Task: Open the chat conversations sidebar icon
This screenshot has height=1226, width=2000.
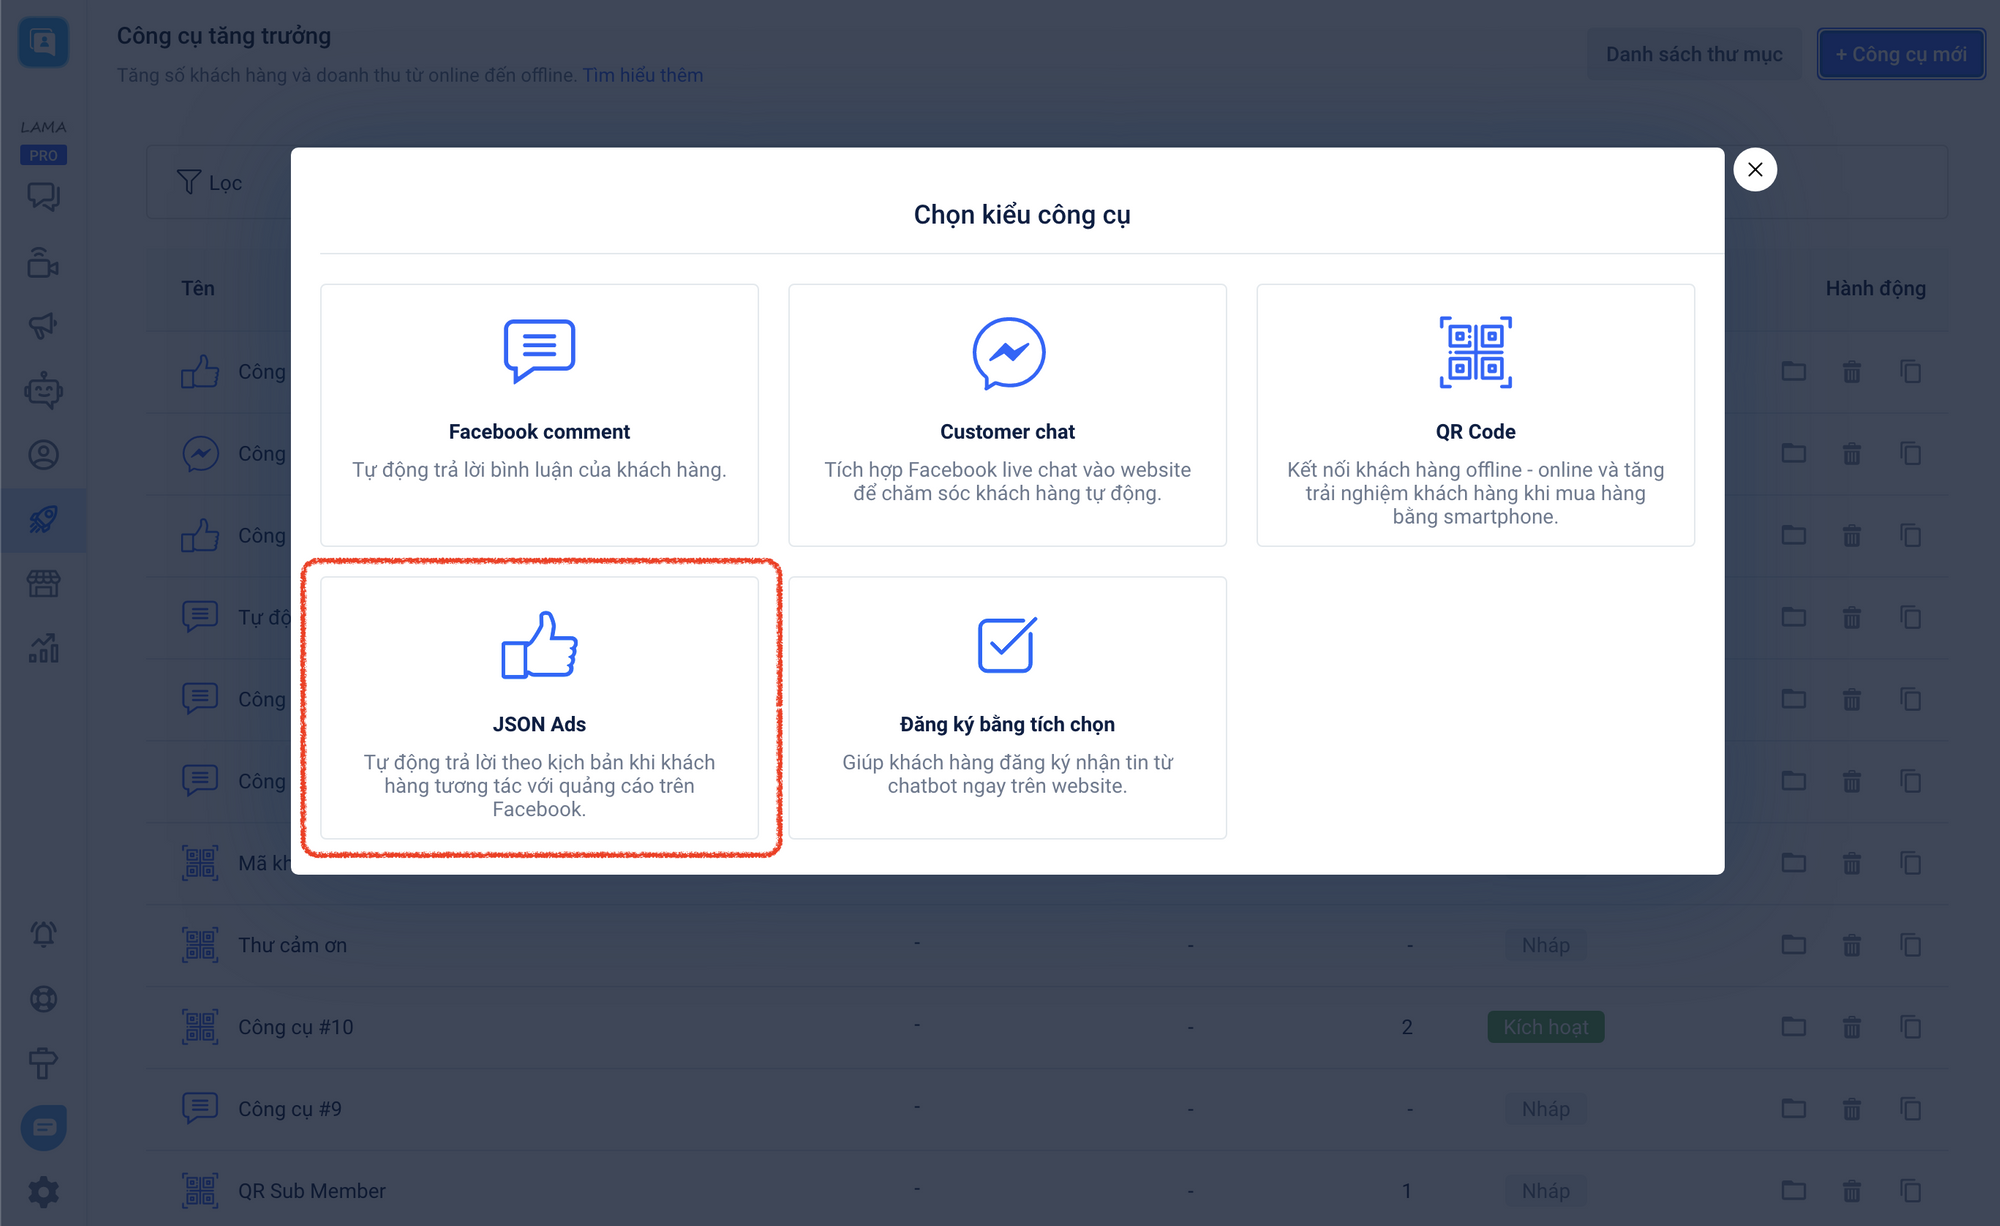Action: (x=43, y=196)
